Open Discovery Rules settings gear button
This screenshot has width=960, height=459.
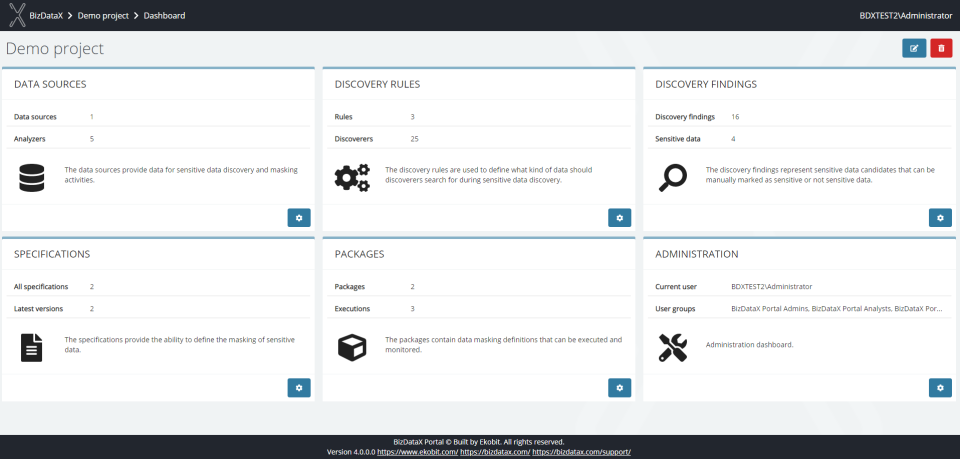620,218
